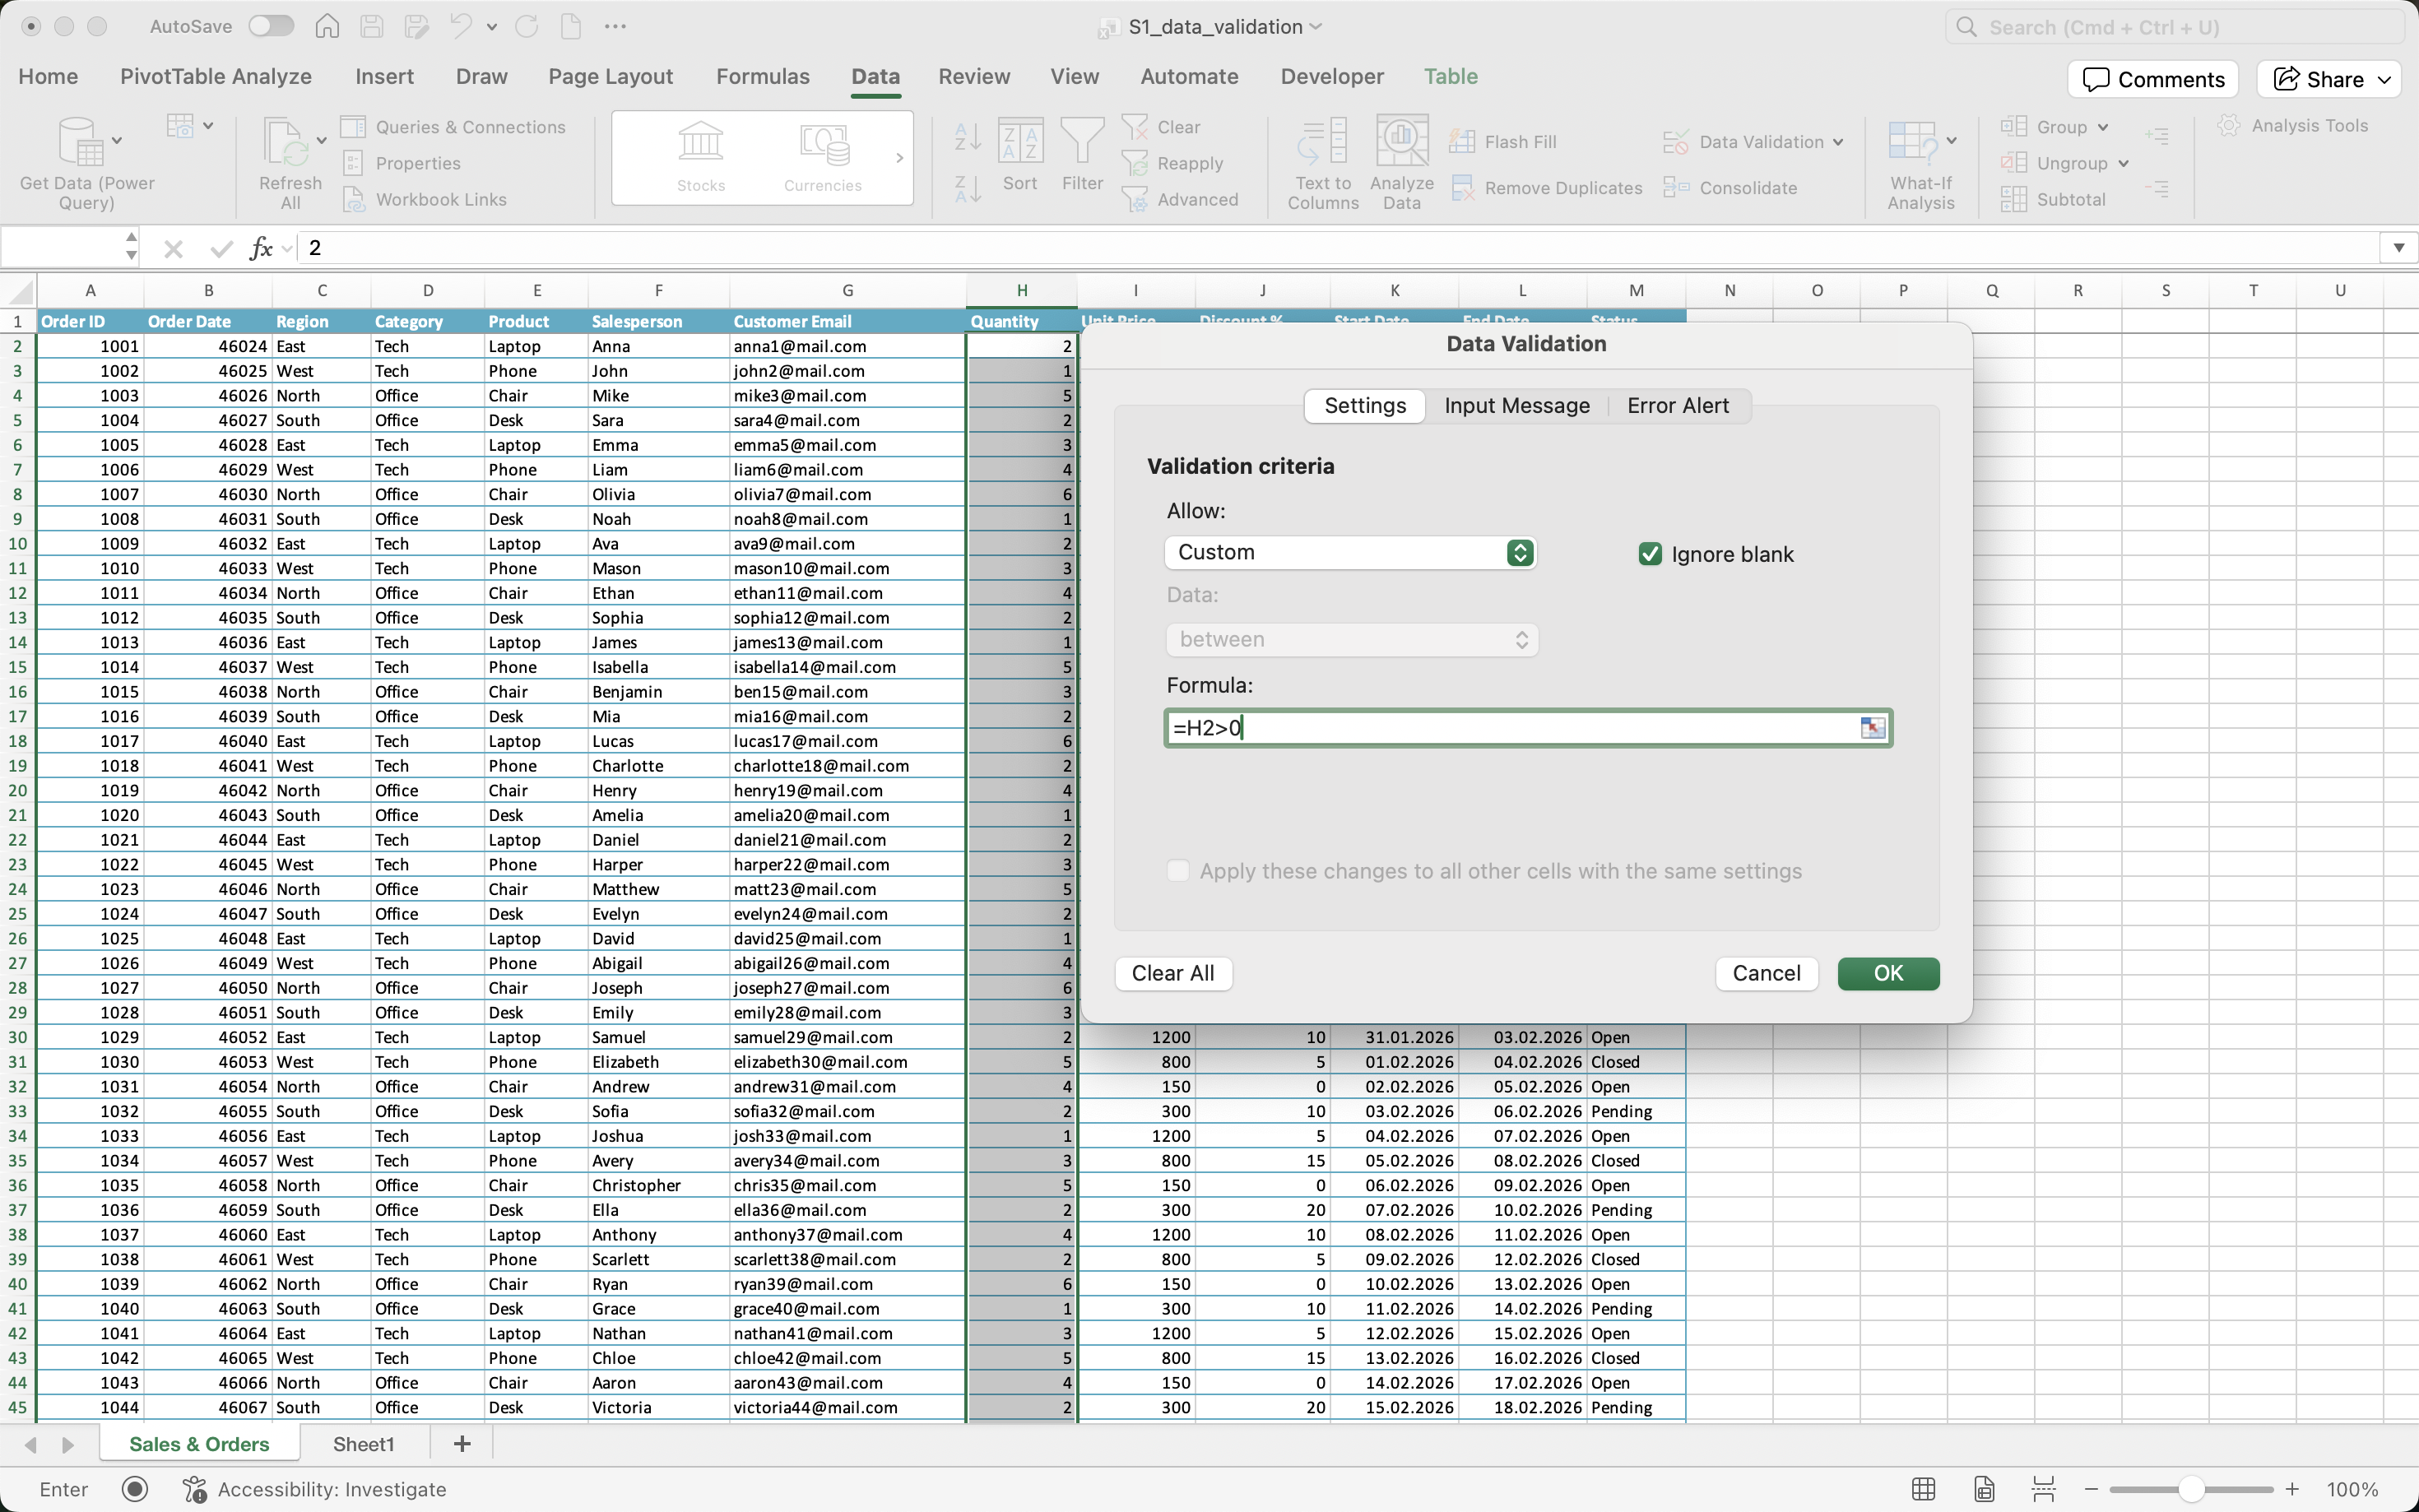Expand the What-If Analysis dropdown arrow
Viewport: 2419px width, 1512px height.
click(x=1951, y=141)
